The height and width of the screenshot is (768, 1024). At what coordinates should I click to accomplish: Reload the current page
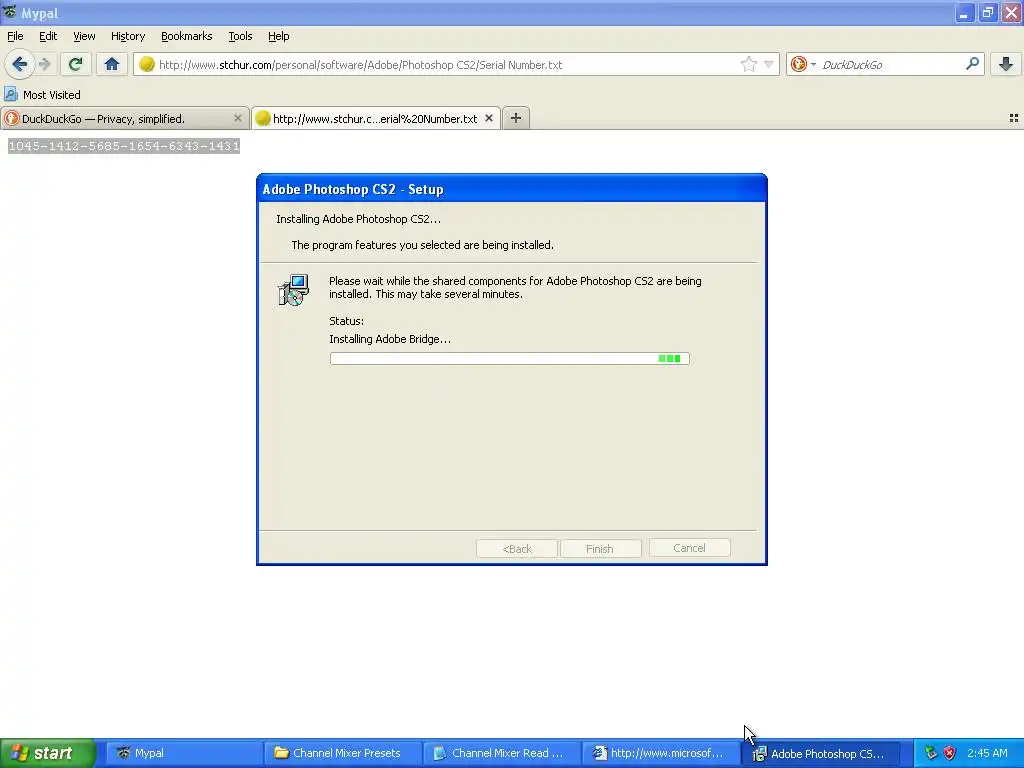point(75,64)
